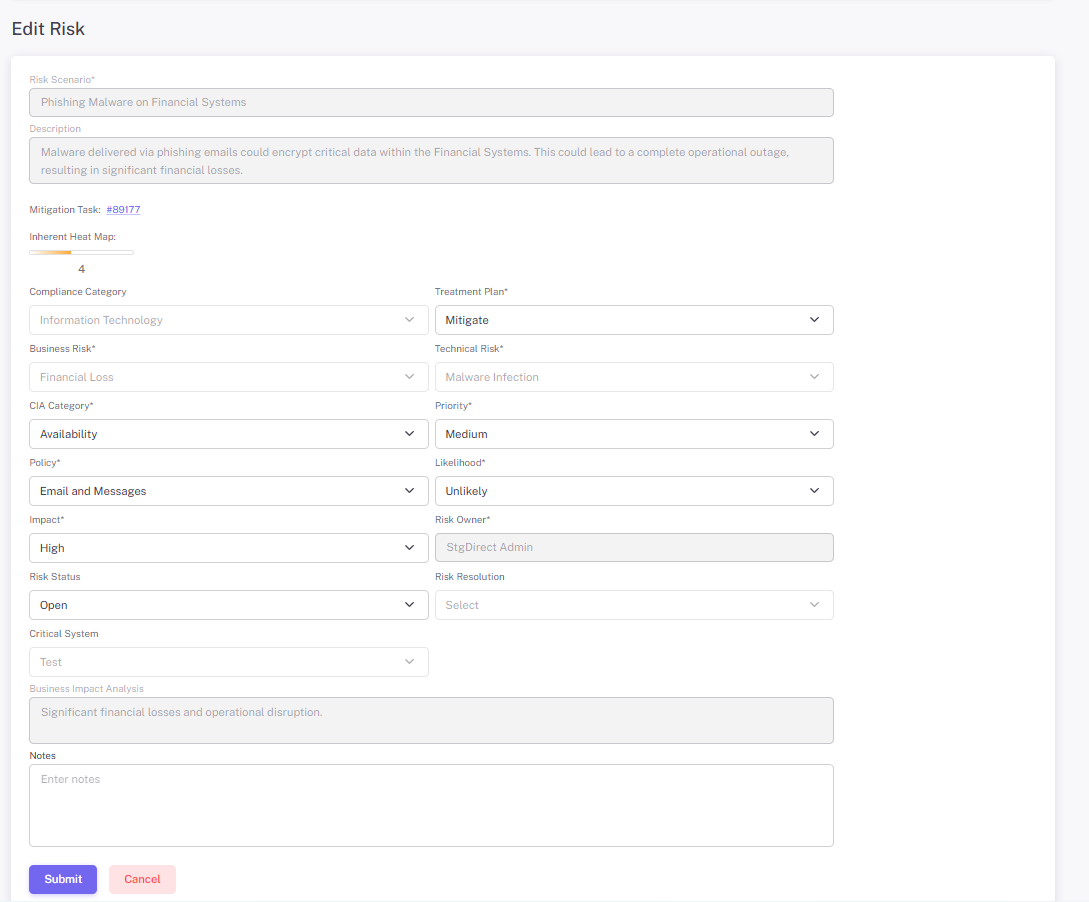
Task: Open the Likelihood dropdown set to Unlikely
Action: click(x=633, y=491)
